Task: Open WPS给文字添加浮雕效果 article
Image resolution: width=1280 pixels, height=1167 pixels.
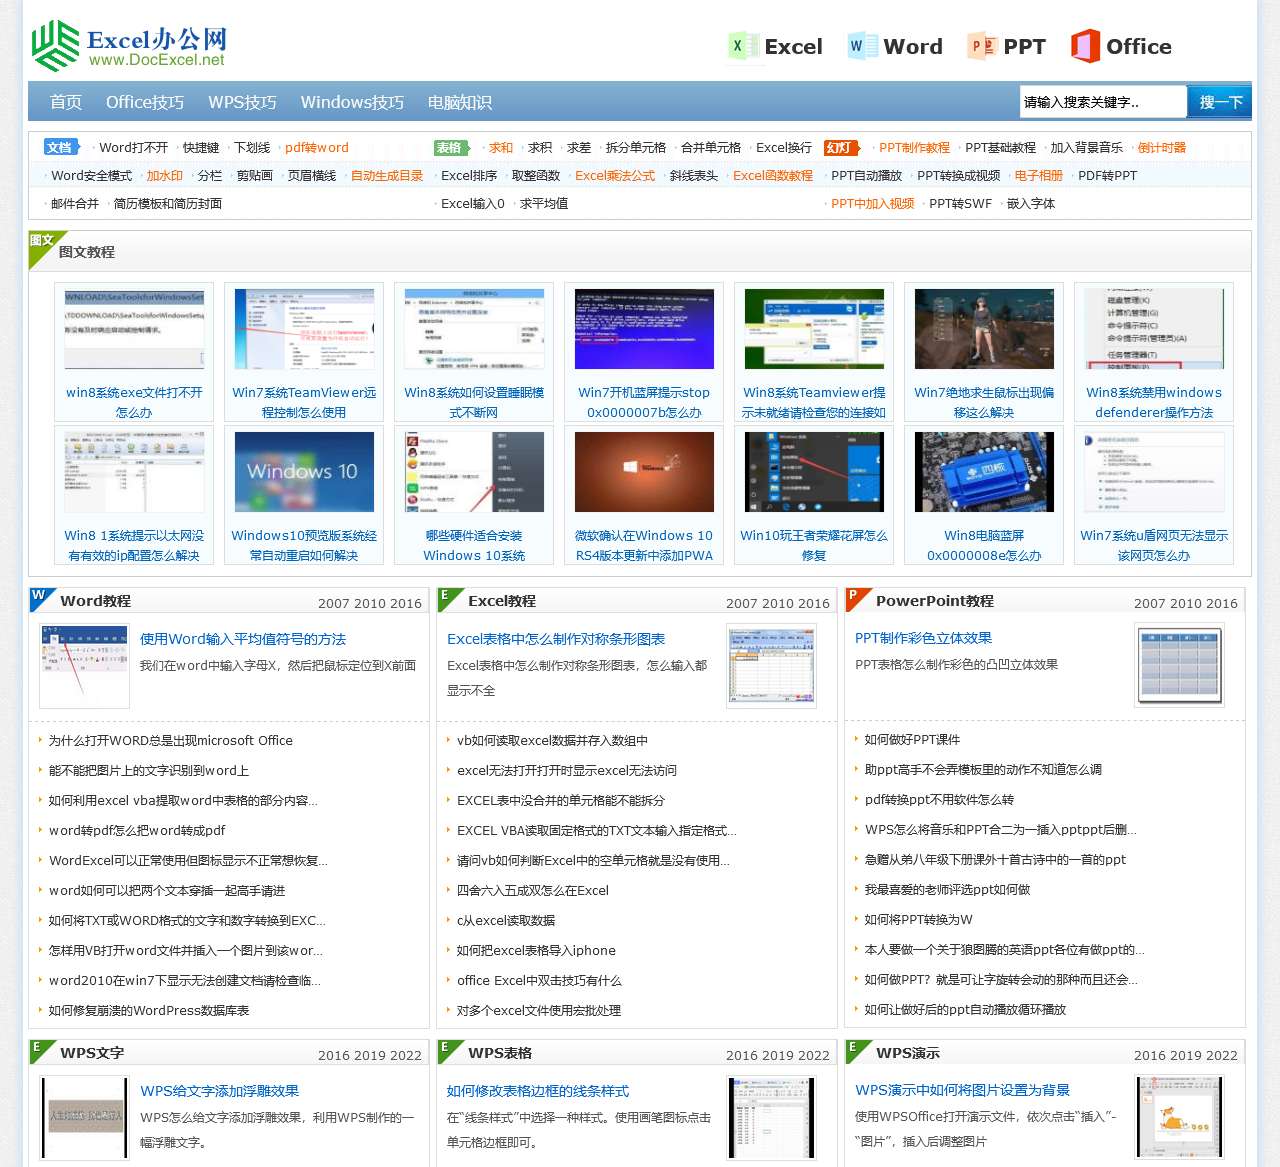Action: coord(220,1091)
